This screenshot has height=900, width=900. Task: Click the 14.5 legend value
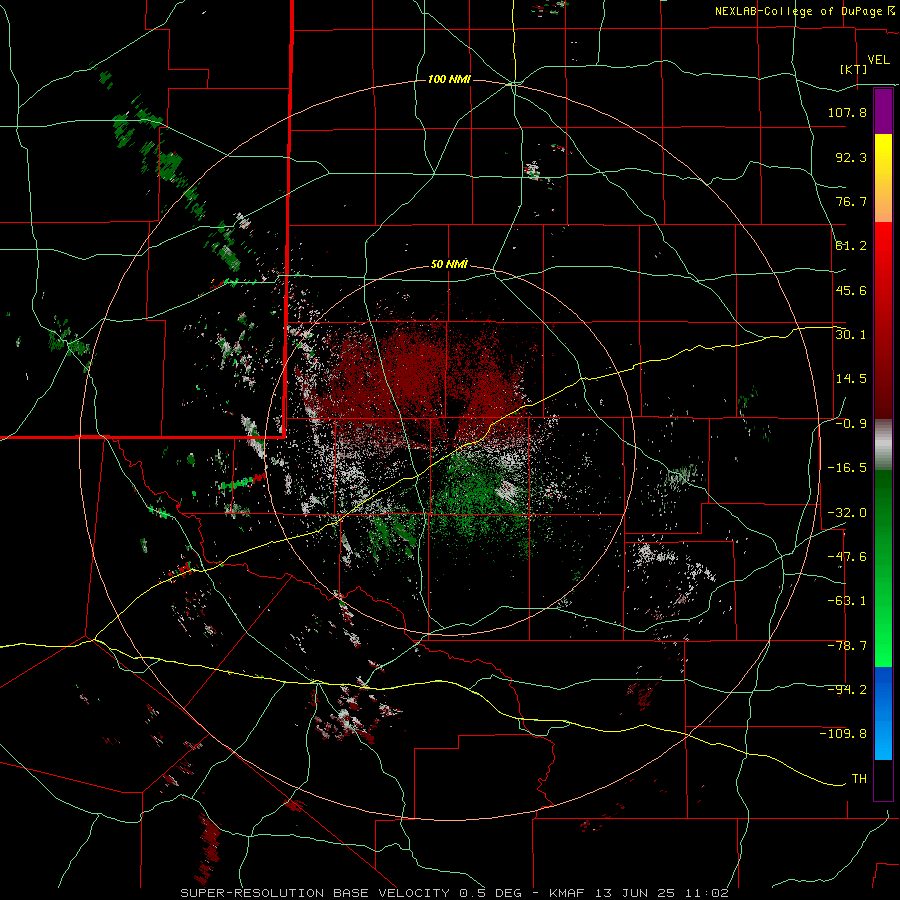851,379
